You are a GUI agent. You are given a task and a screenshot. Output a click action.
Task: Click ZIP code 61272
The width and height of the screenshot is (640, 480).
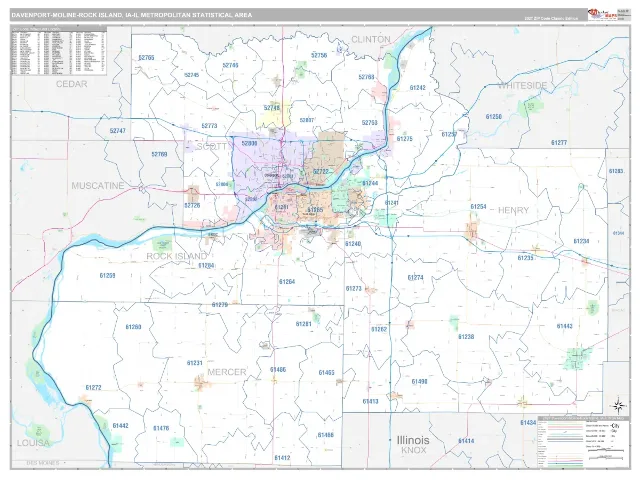coord(93,388)
